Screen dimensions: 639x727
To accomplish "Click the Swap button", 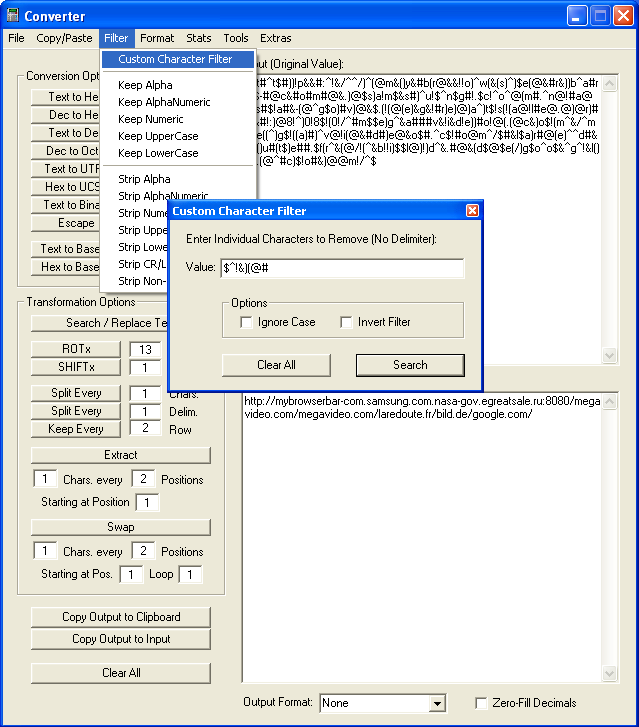I will (x=121, y=527).
